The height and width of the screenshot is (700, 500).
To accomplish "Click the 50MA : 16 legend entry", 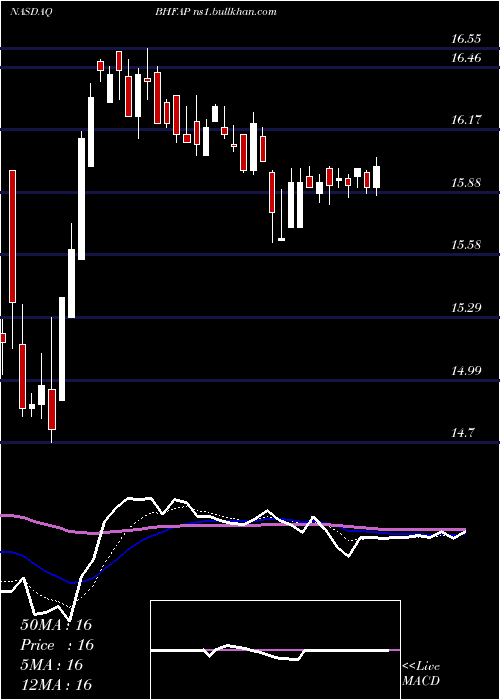I will [x=56, y=625].
